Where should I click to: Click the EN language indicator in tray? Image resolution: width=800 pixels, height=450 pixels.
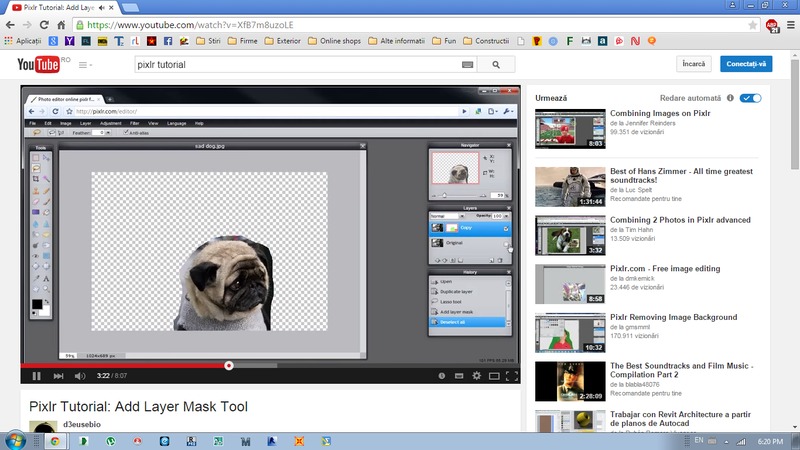(699, 440)
